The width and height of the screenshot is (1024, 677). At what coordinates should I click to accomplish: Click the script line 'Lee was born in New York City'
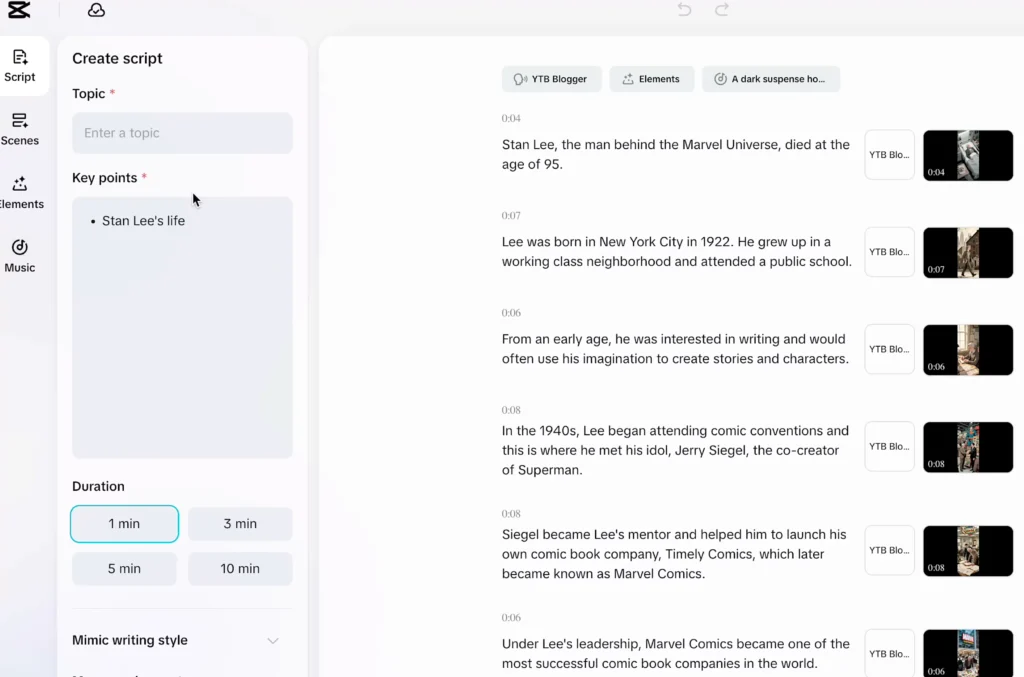tap(677, 252)
